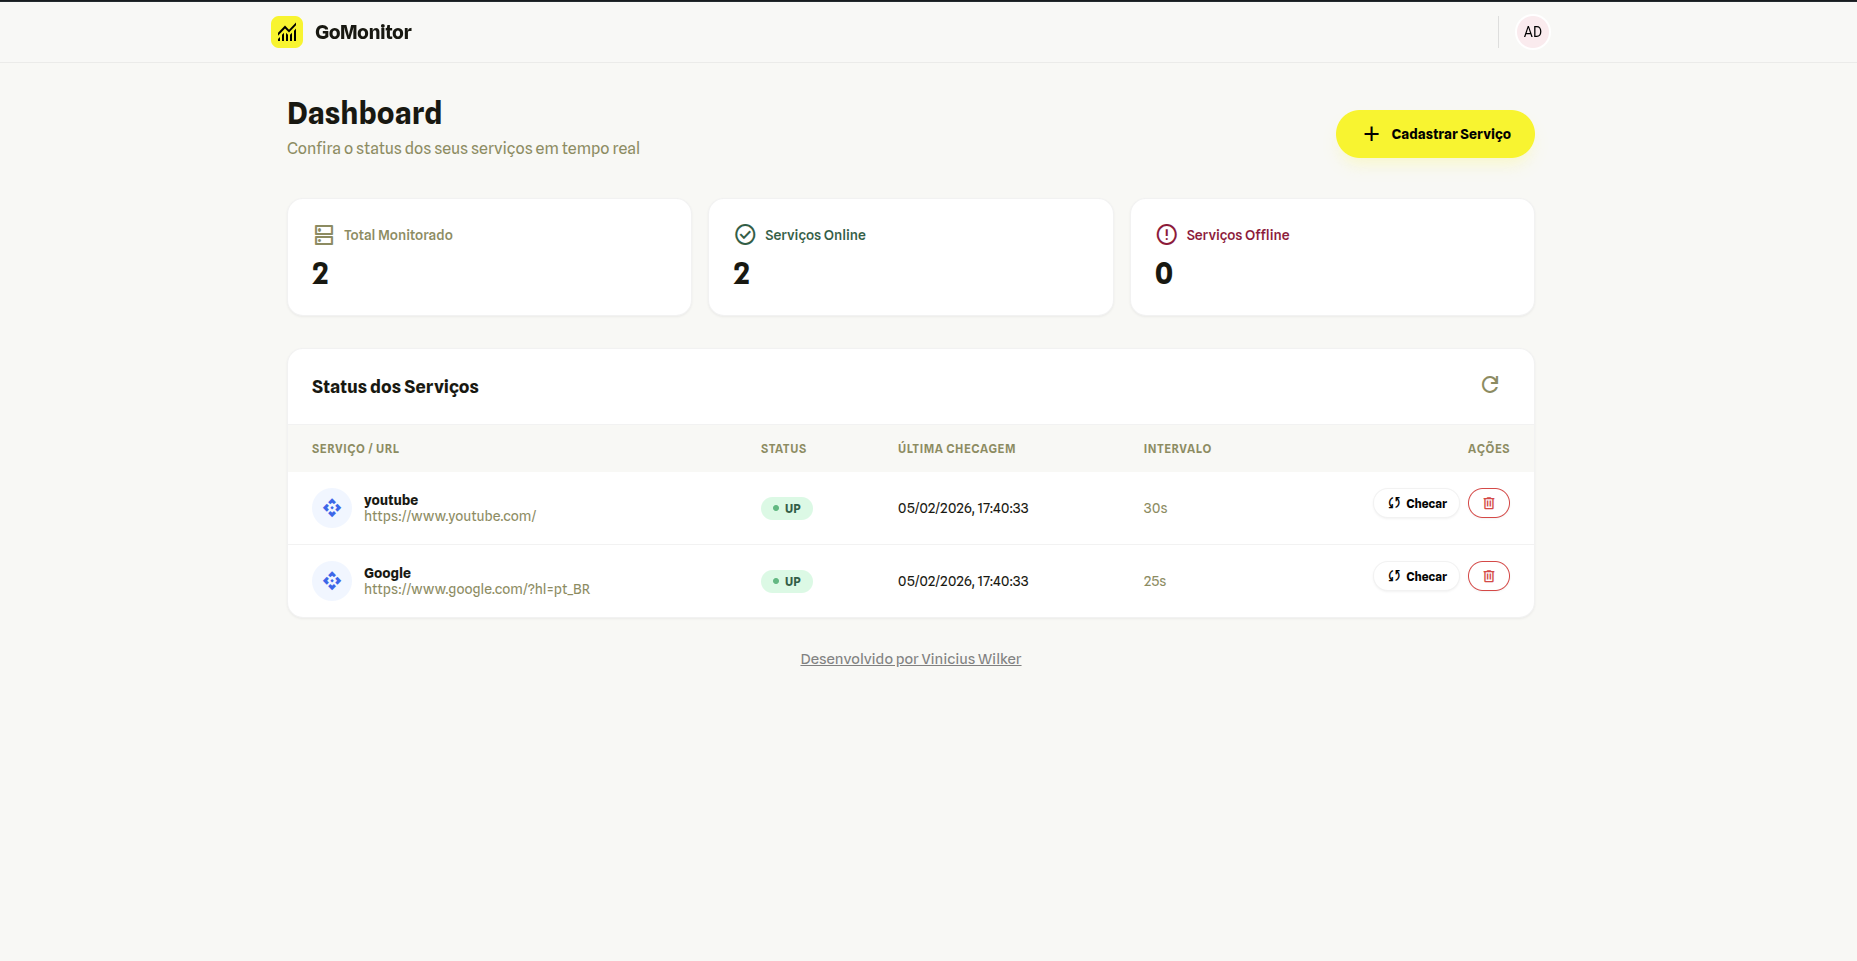Screen dimensions: 1857x961
Task: Click the GoMonitor logo icon
Action: point(287,32)
